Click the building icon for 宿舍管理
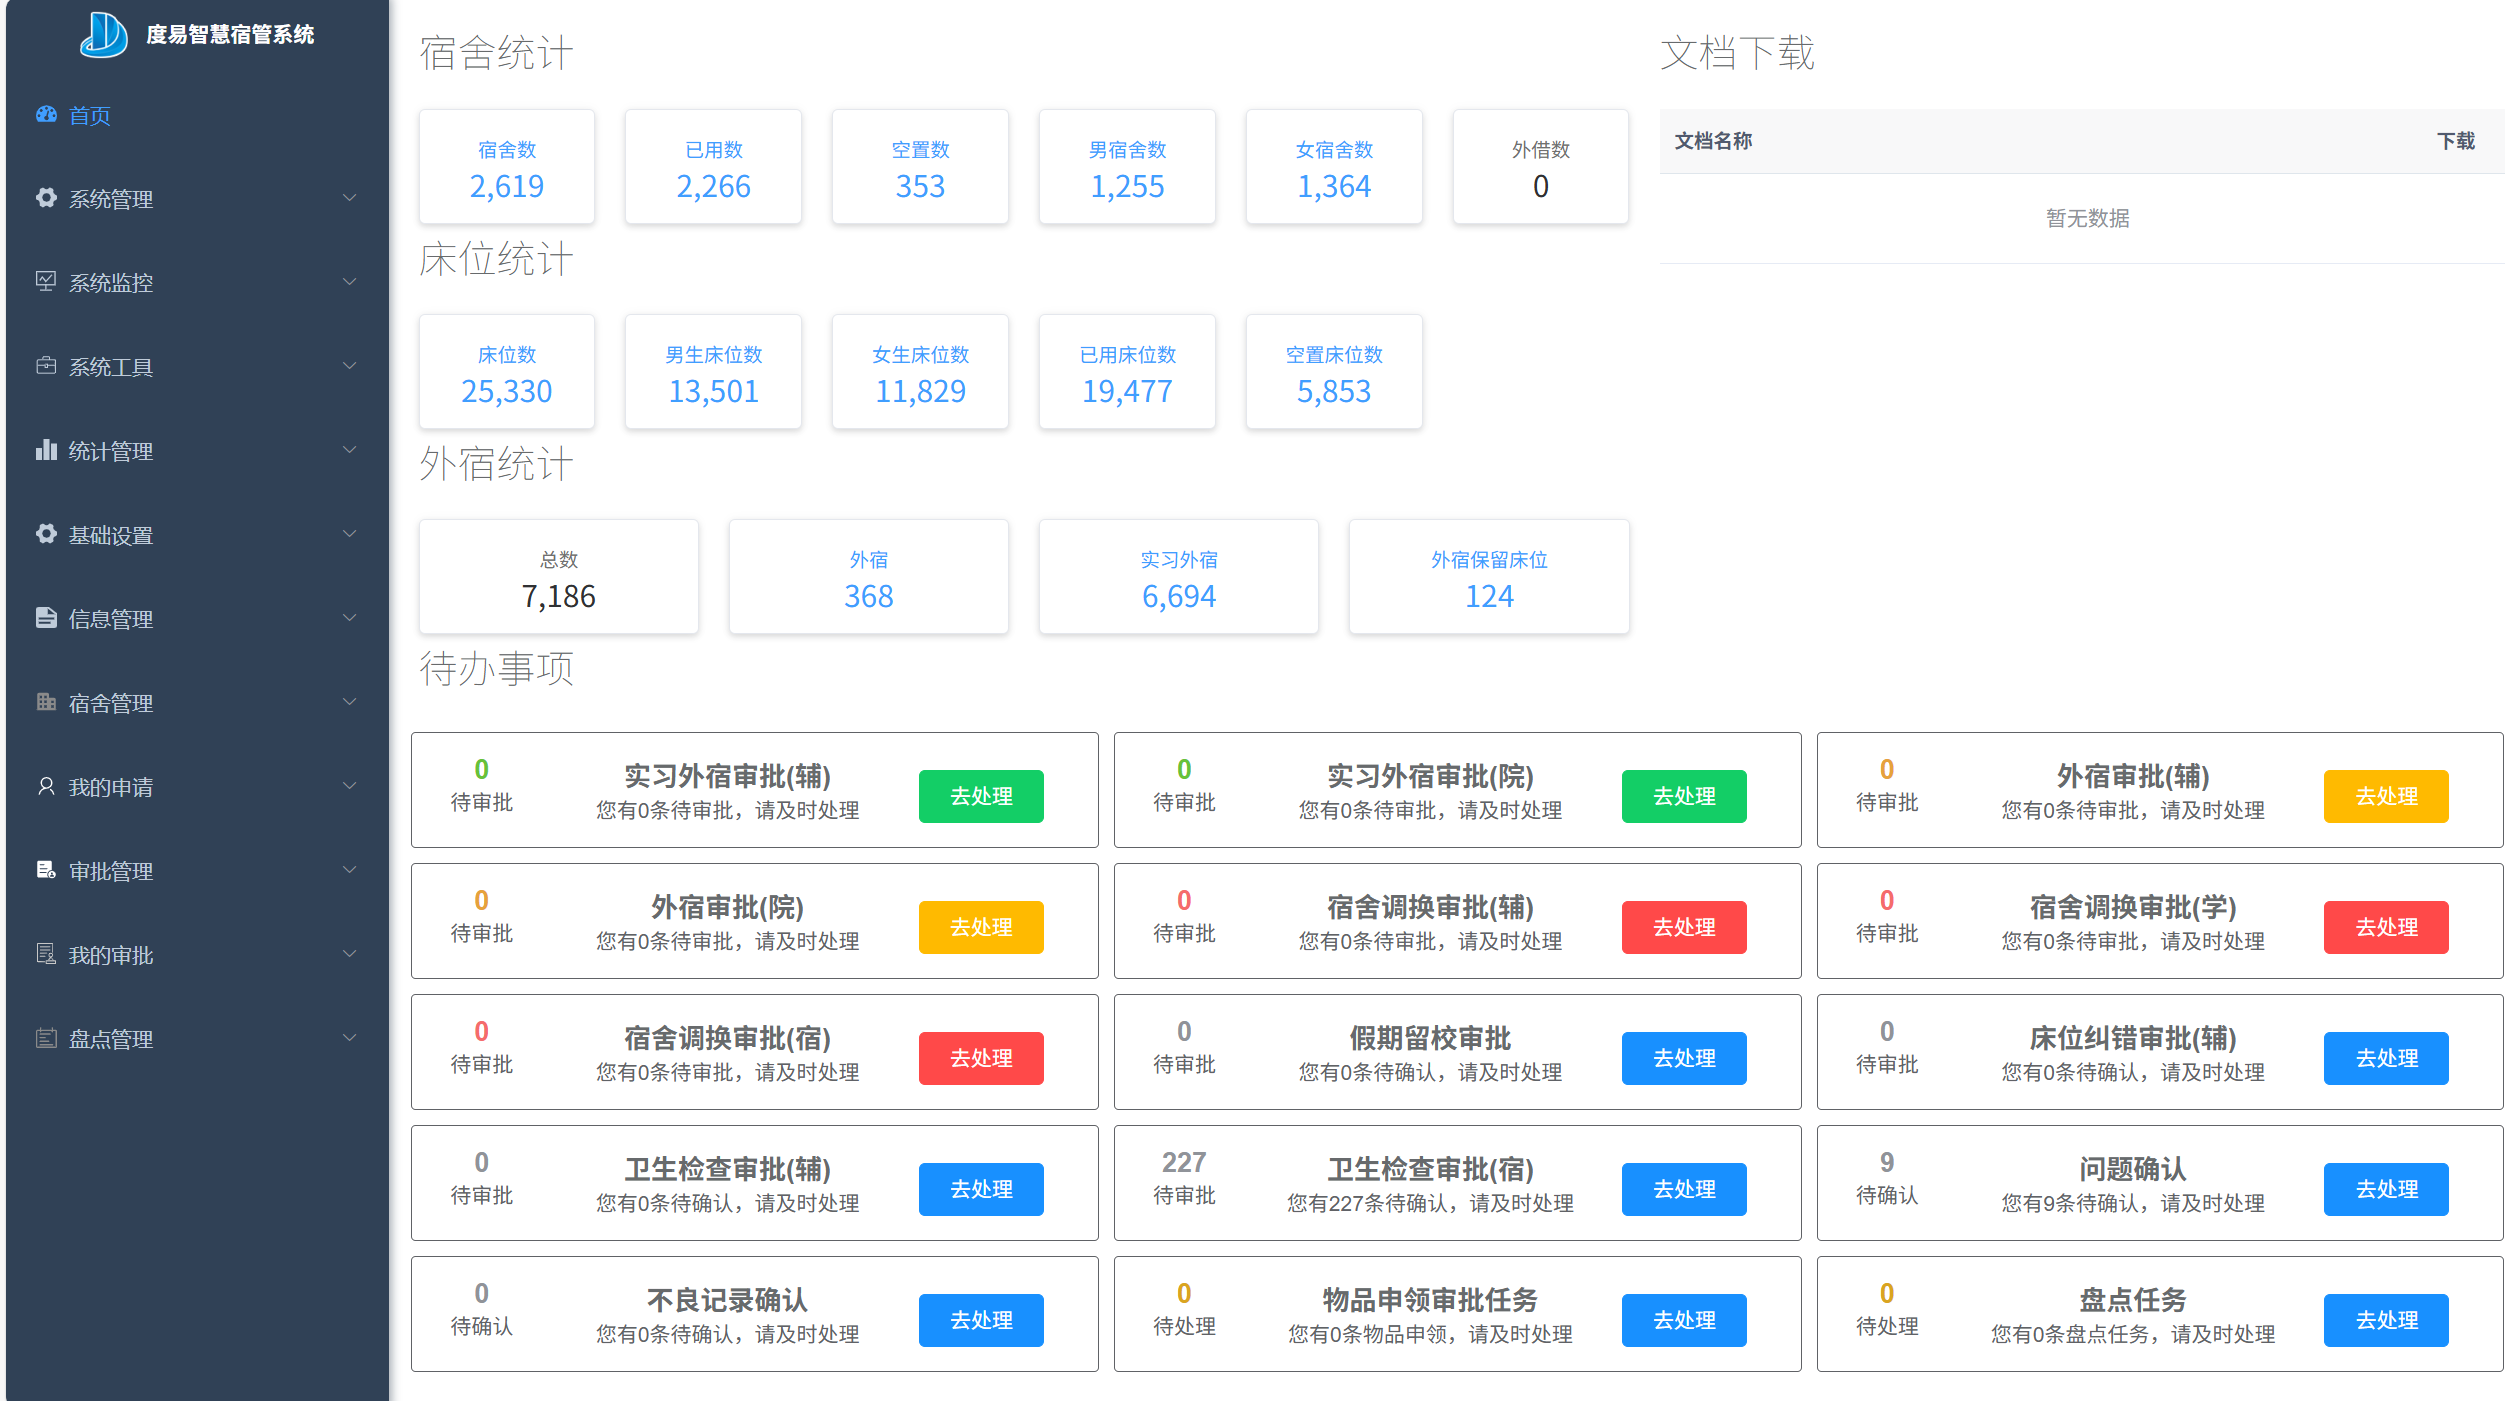 (46, 702)
